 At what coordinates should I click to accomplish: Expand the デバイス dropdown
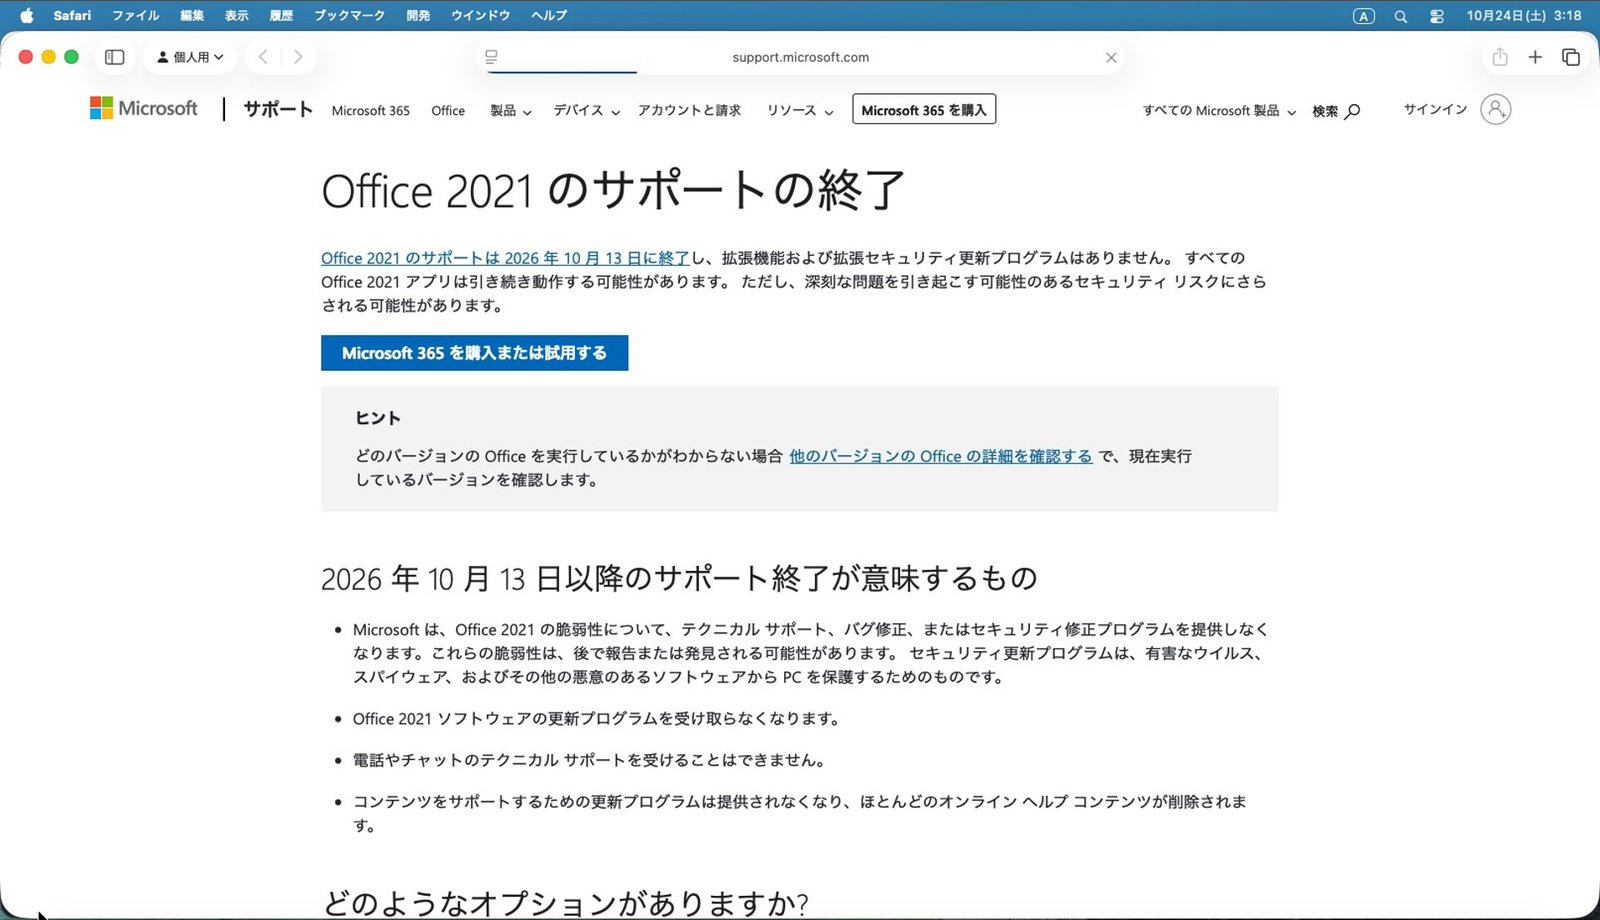click(x=587, y=111)
